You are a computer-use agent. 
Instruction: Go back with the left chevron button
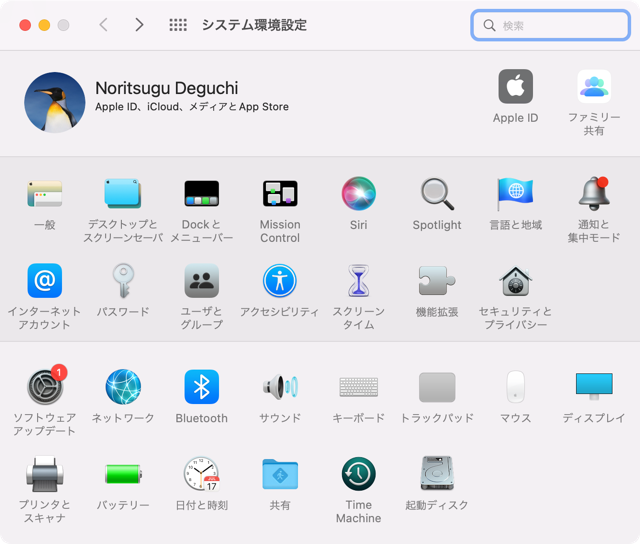click(104, 25)
